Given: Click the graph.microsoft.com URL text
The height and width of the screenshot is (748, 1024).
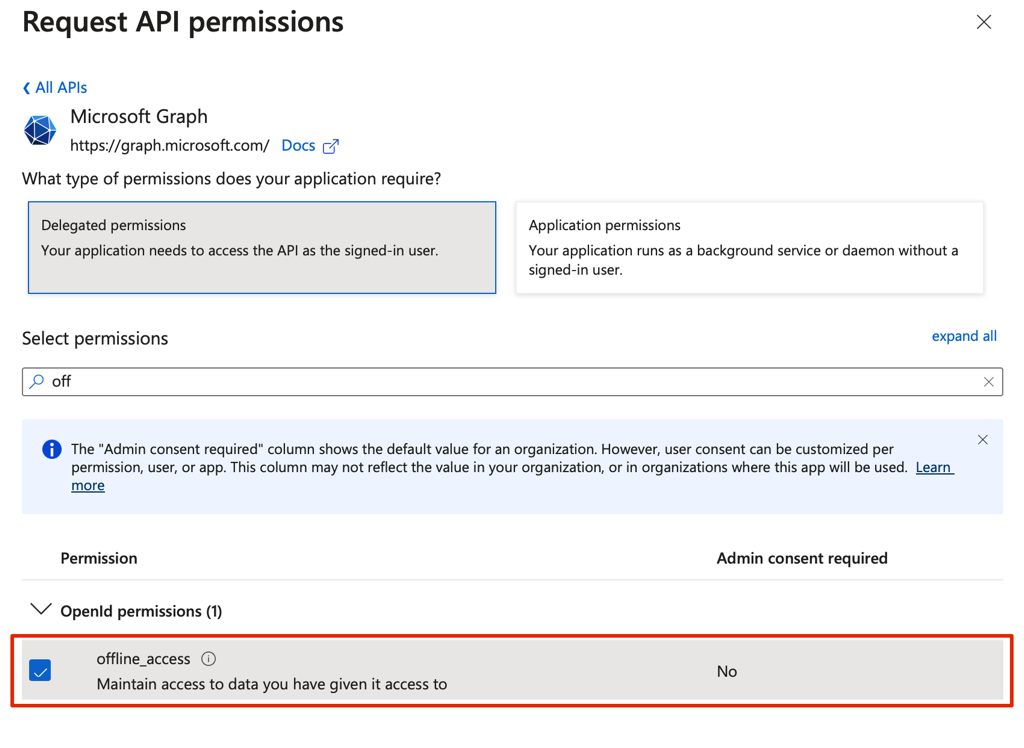Looking at the screenshot, I should pos(170,146).
